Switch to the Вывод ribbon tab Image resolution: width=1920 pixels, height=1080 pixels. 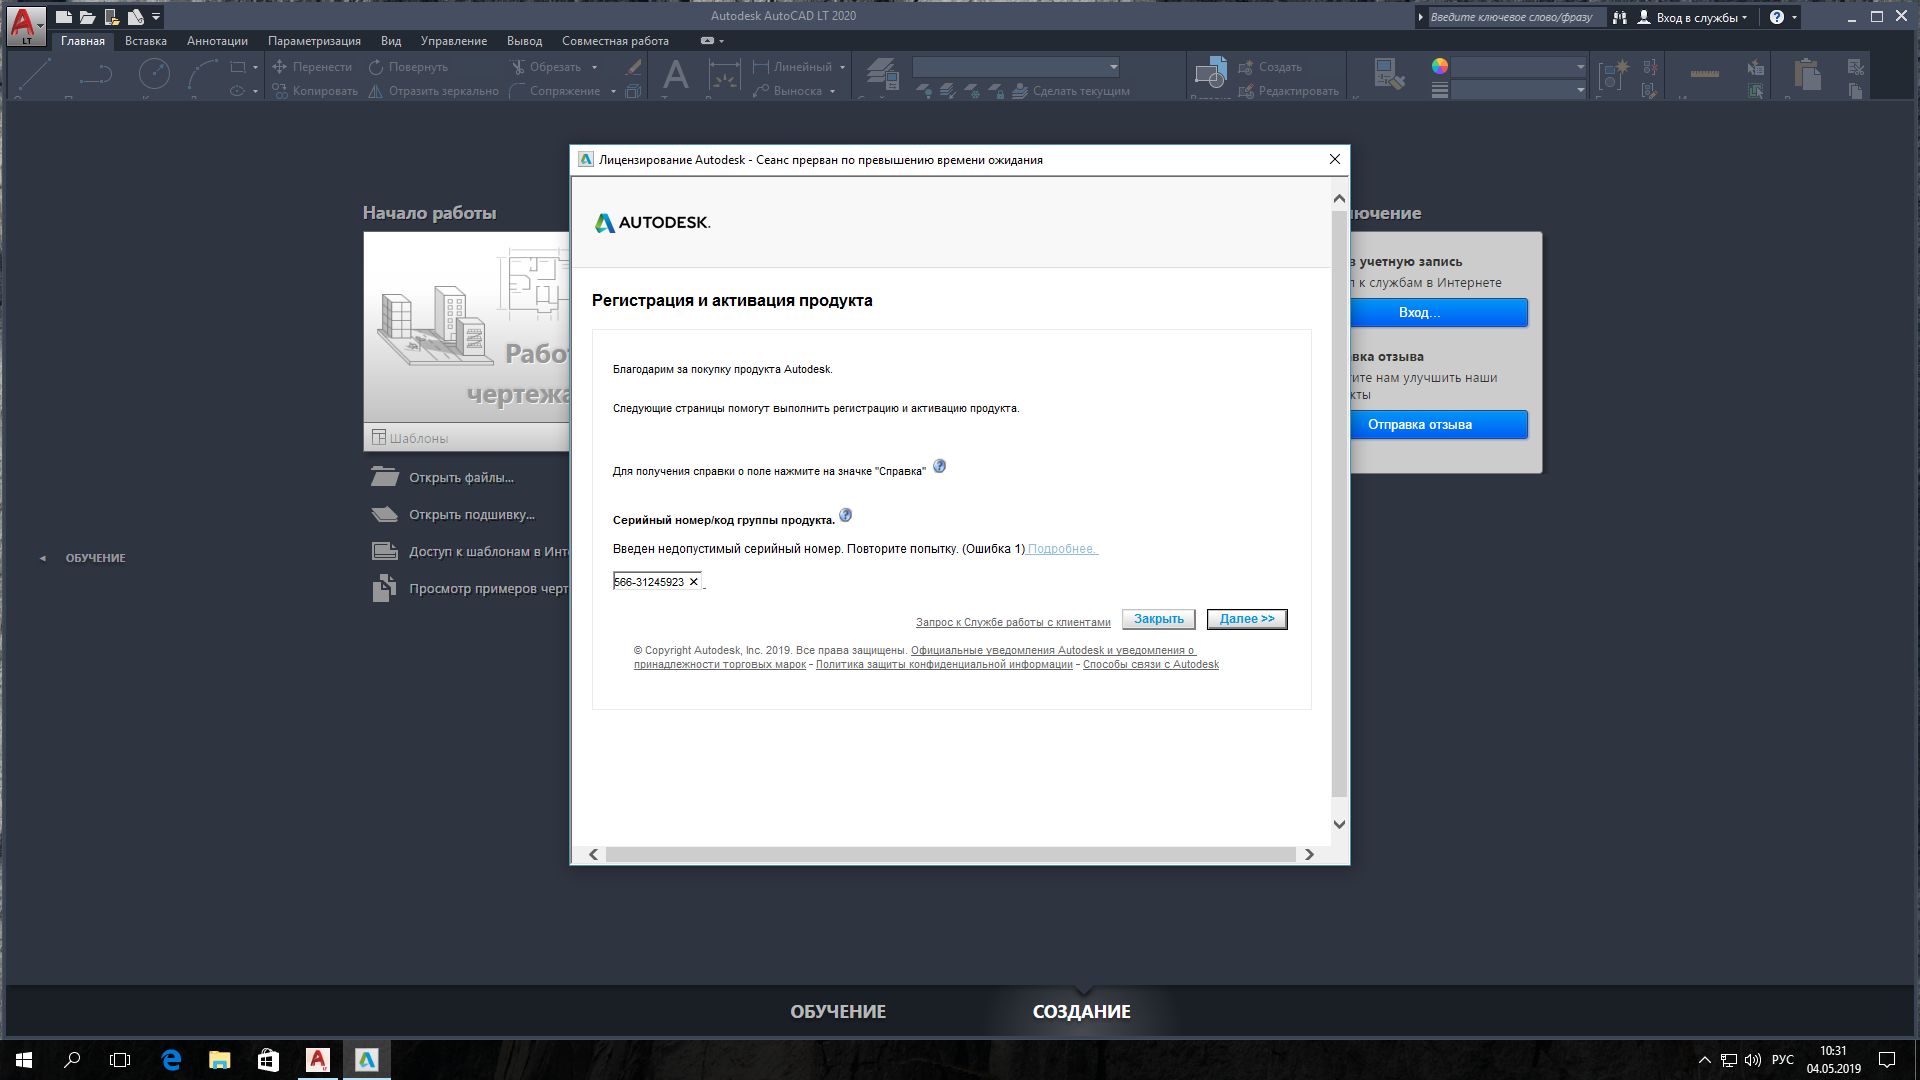point(524,41)
